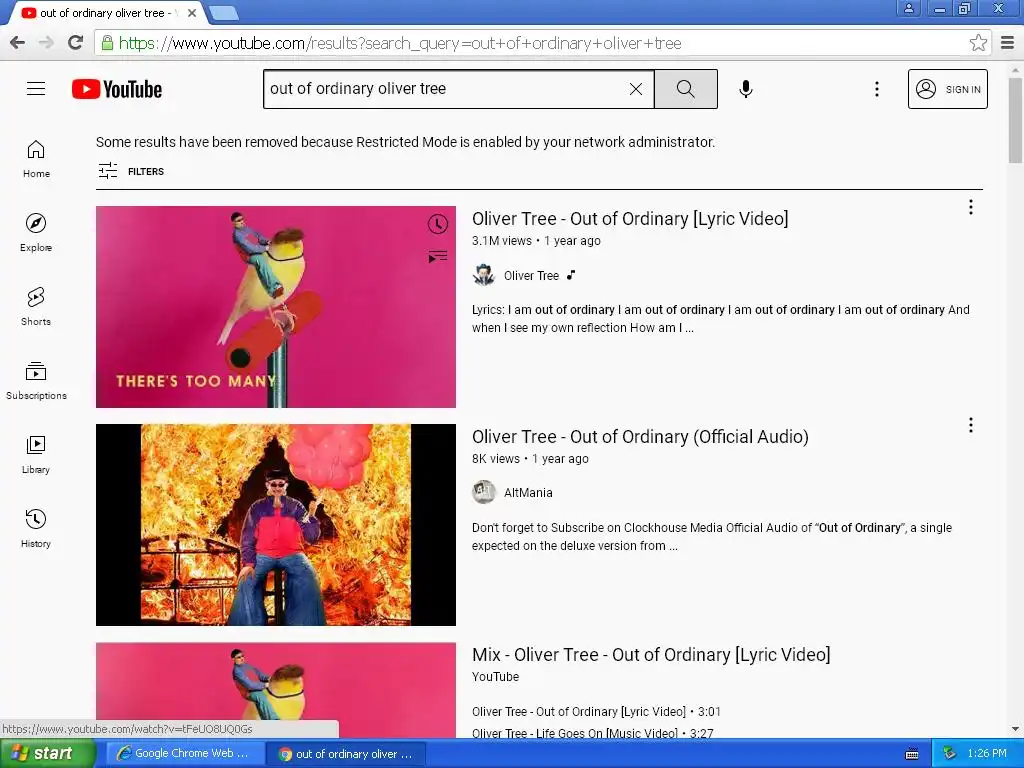Switch to Google Chrome Web taskbar item
The image size is (1024, 768).
tap(185, 754)
